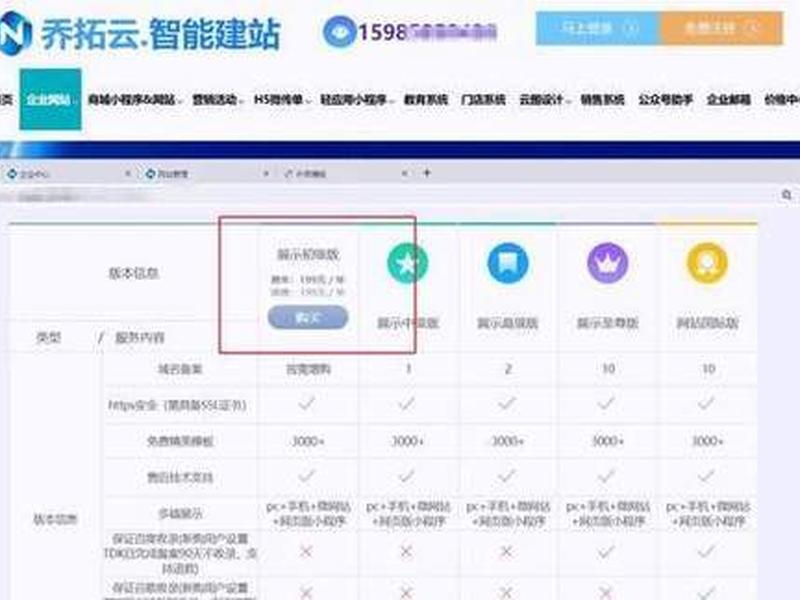Select the yellow medal 网站国际版 plan icon
The height and width of the screenshot is (600, 800).
coord(707,263)
